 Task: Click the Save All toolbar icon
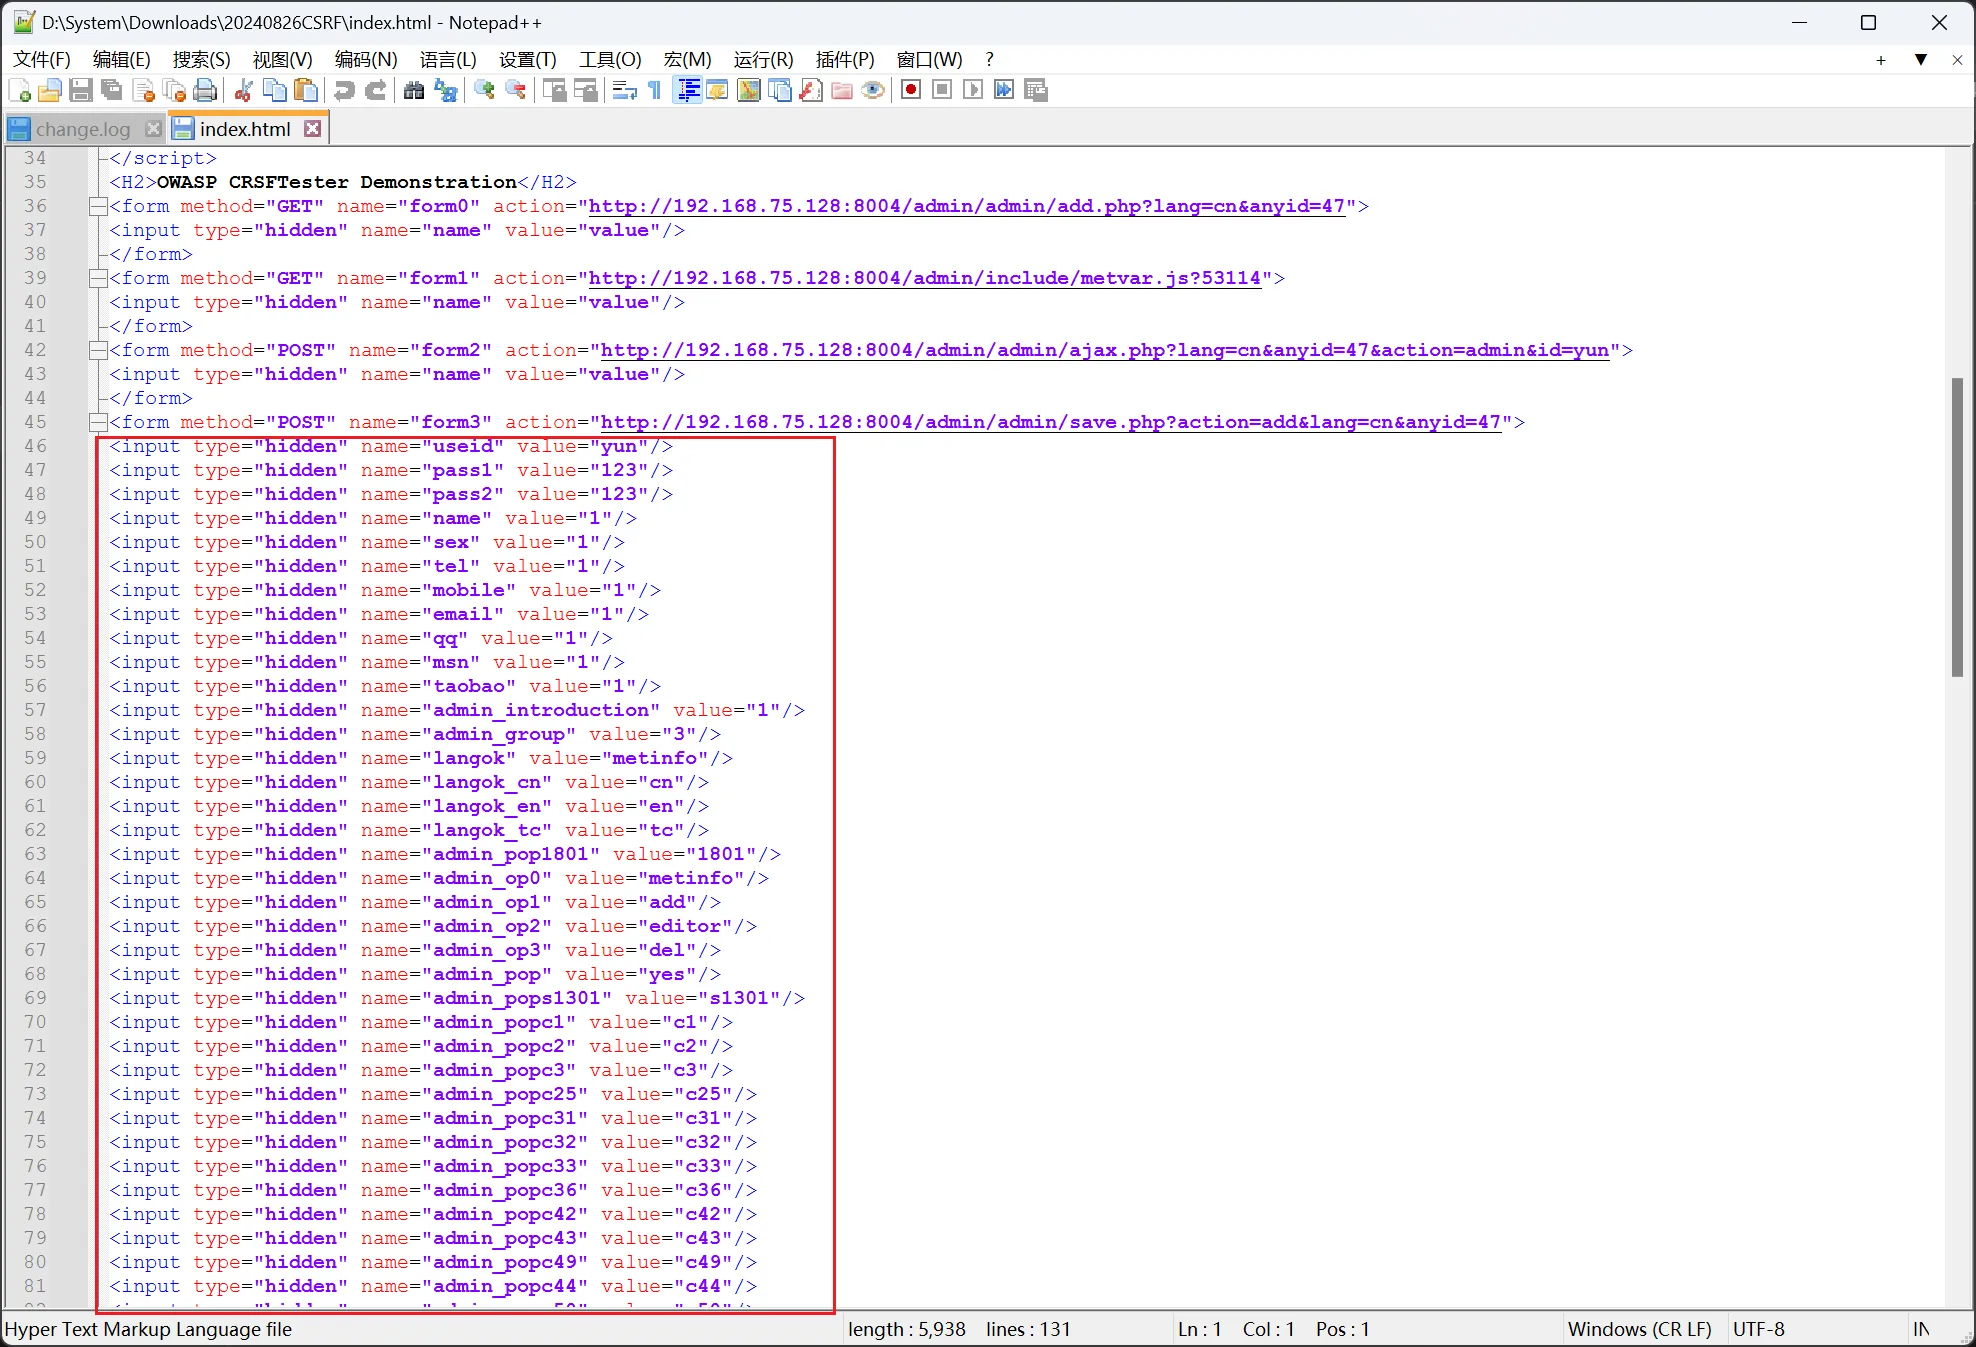(x=112, y=91)
